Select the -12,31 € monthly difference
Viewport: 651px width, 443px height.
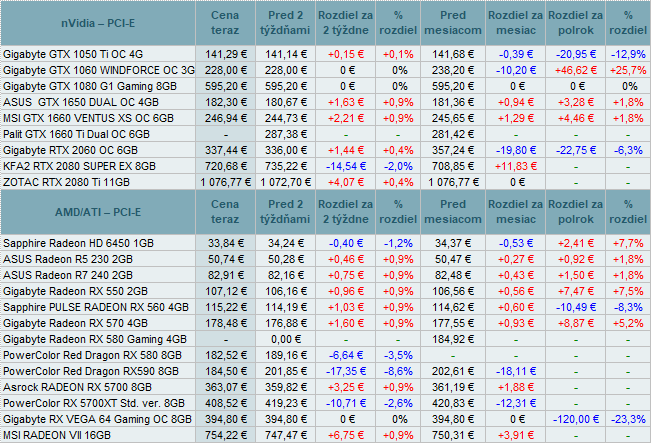pos(516,403)
